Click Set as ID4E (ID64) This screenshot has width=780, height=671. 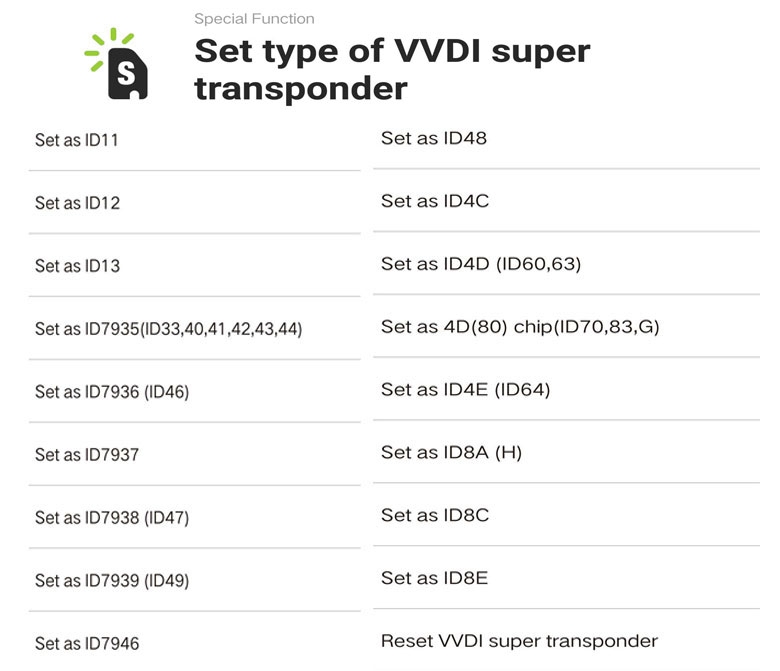pos(465,390)
